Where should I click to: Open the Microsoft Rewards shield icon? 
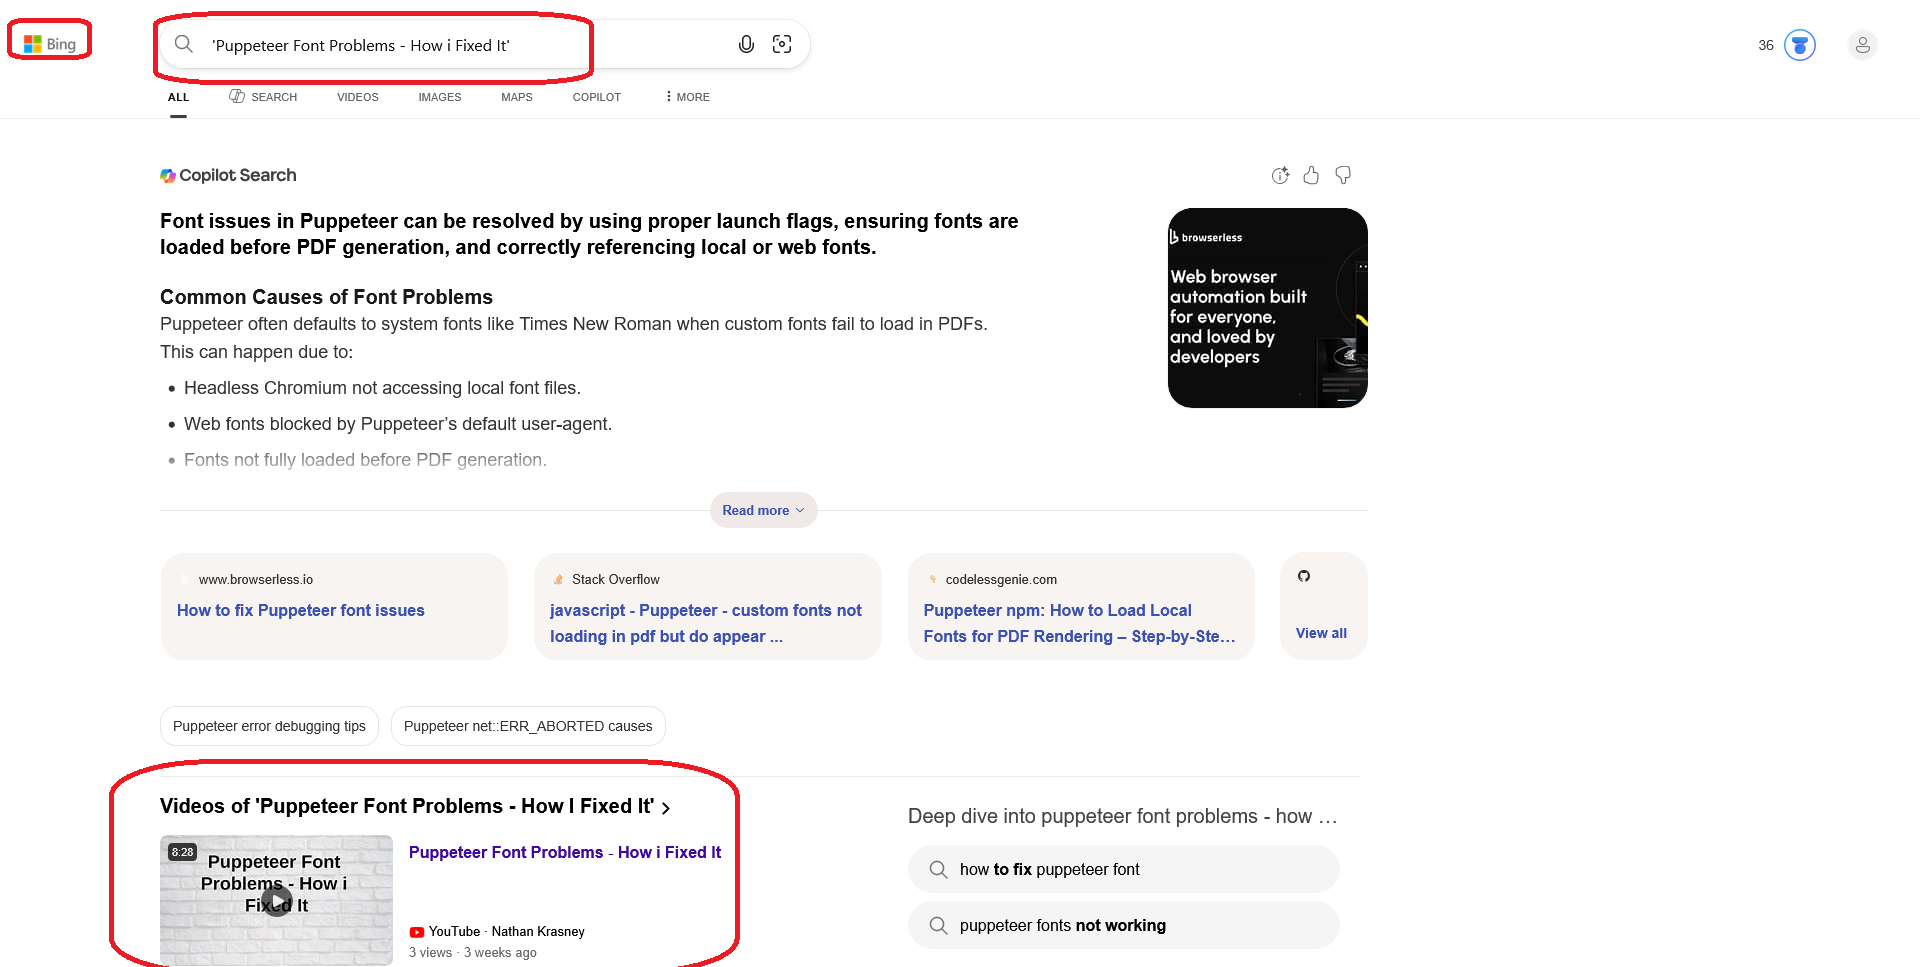coord(1799,45)
